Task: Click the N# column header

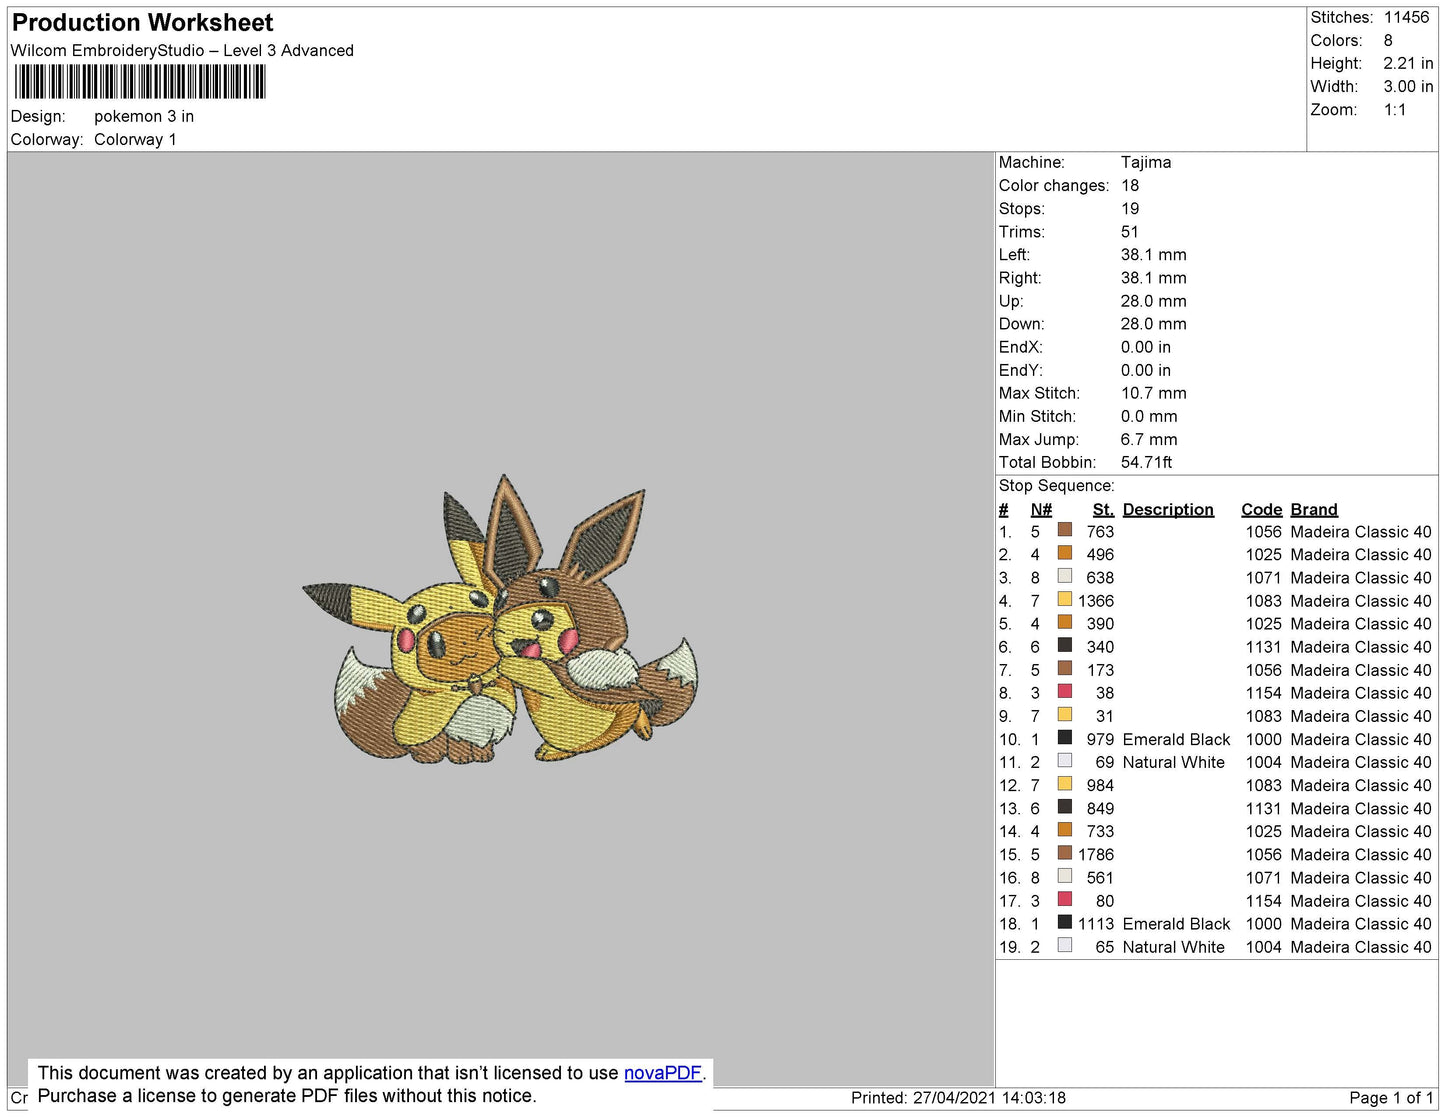Action: pos(1041,510)
